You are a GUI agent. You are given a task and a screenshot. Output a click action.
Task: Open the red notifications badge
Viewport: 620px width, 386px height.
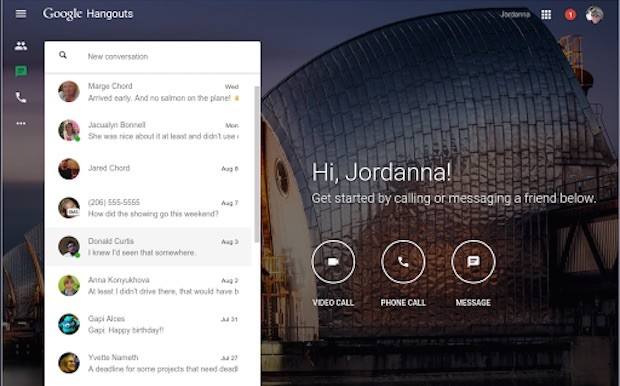tap(570, 15)
